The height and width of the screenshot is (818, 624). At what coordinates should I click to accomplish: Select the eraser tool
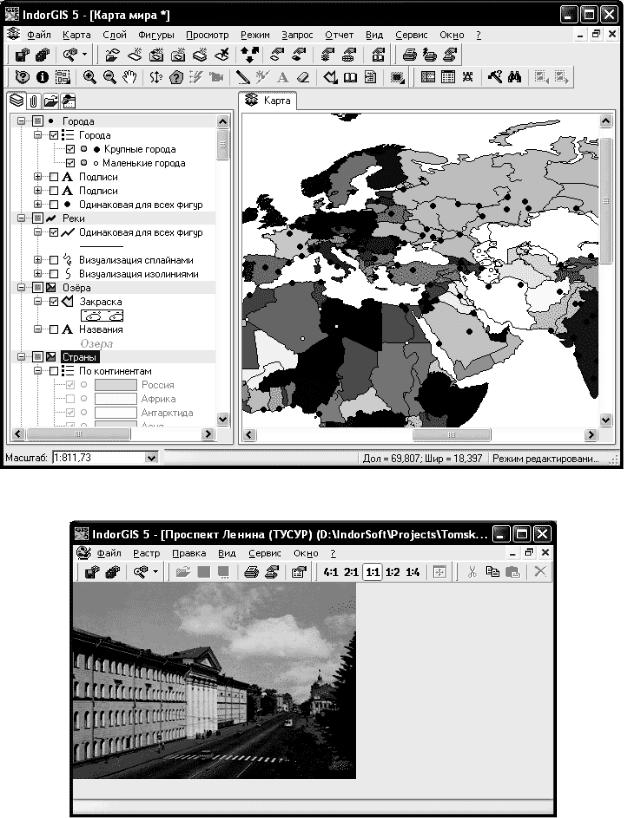click(x=303, y=77)
